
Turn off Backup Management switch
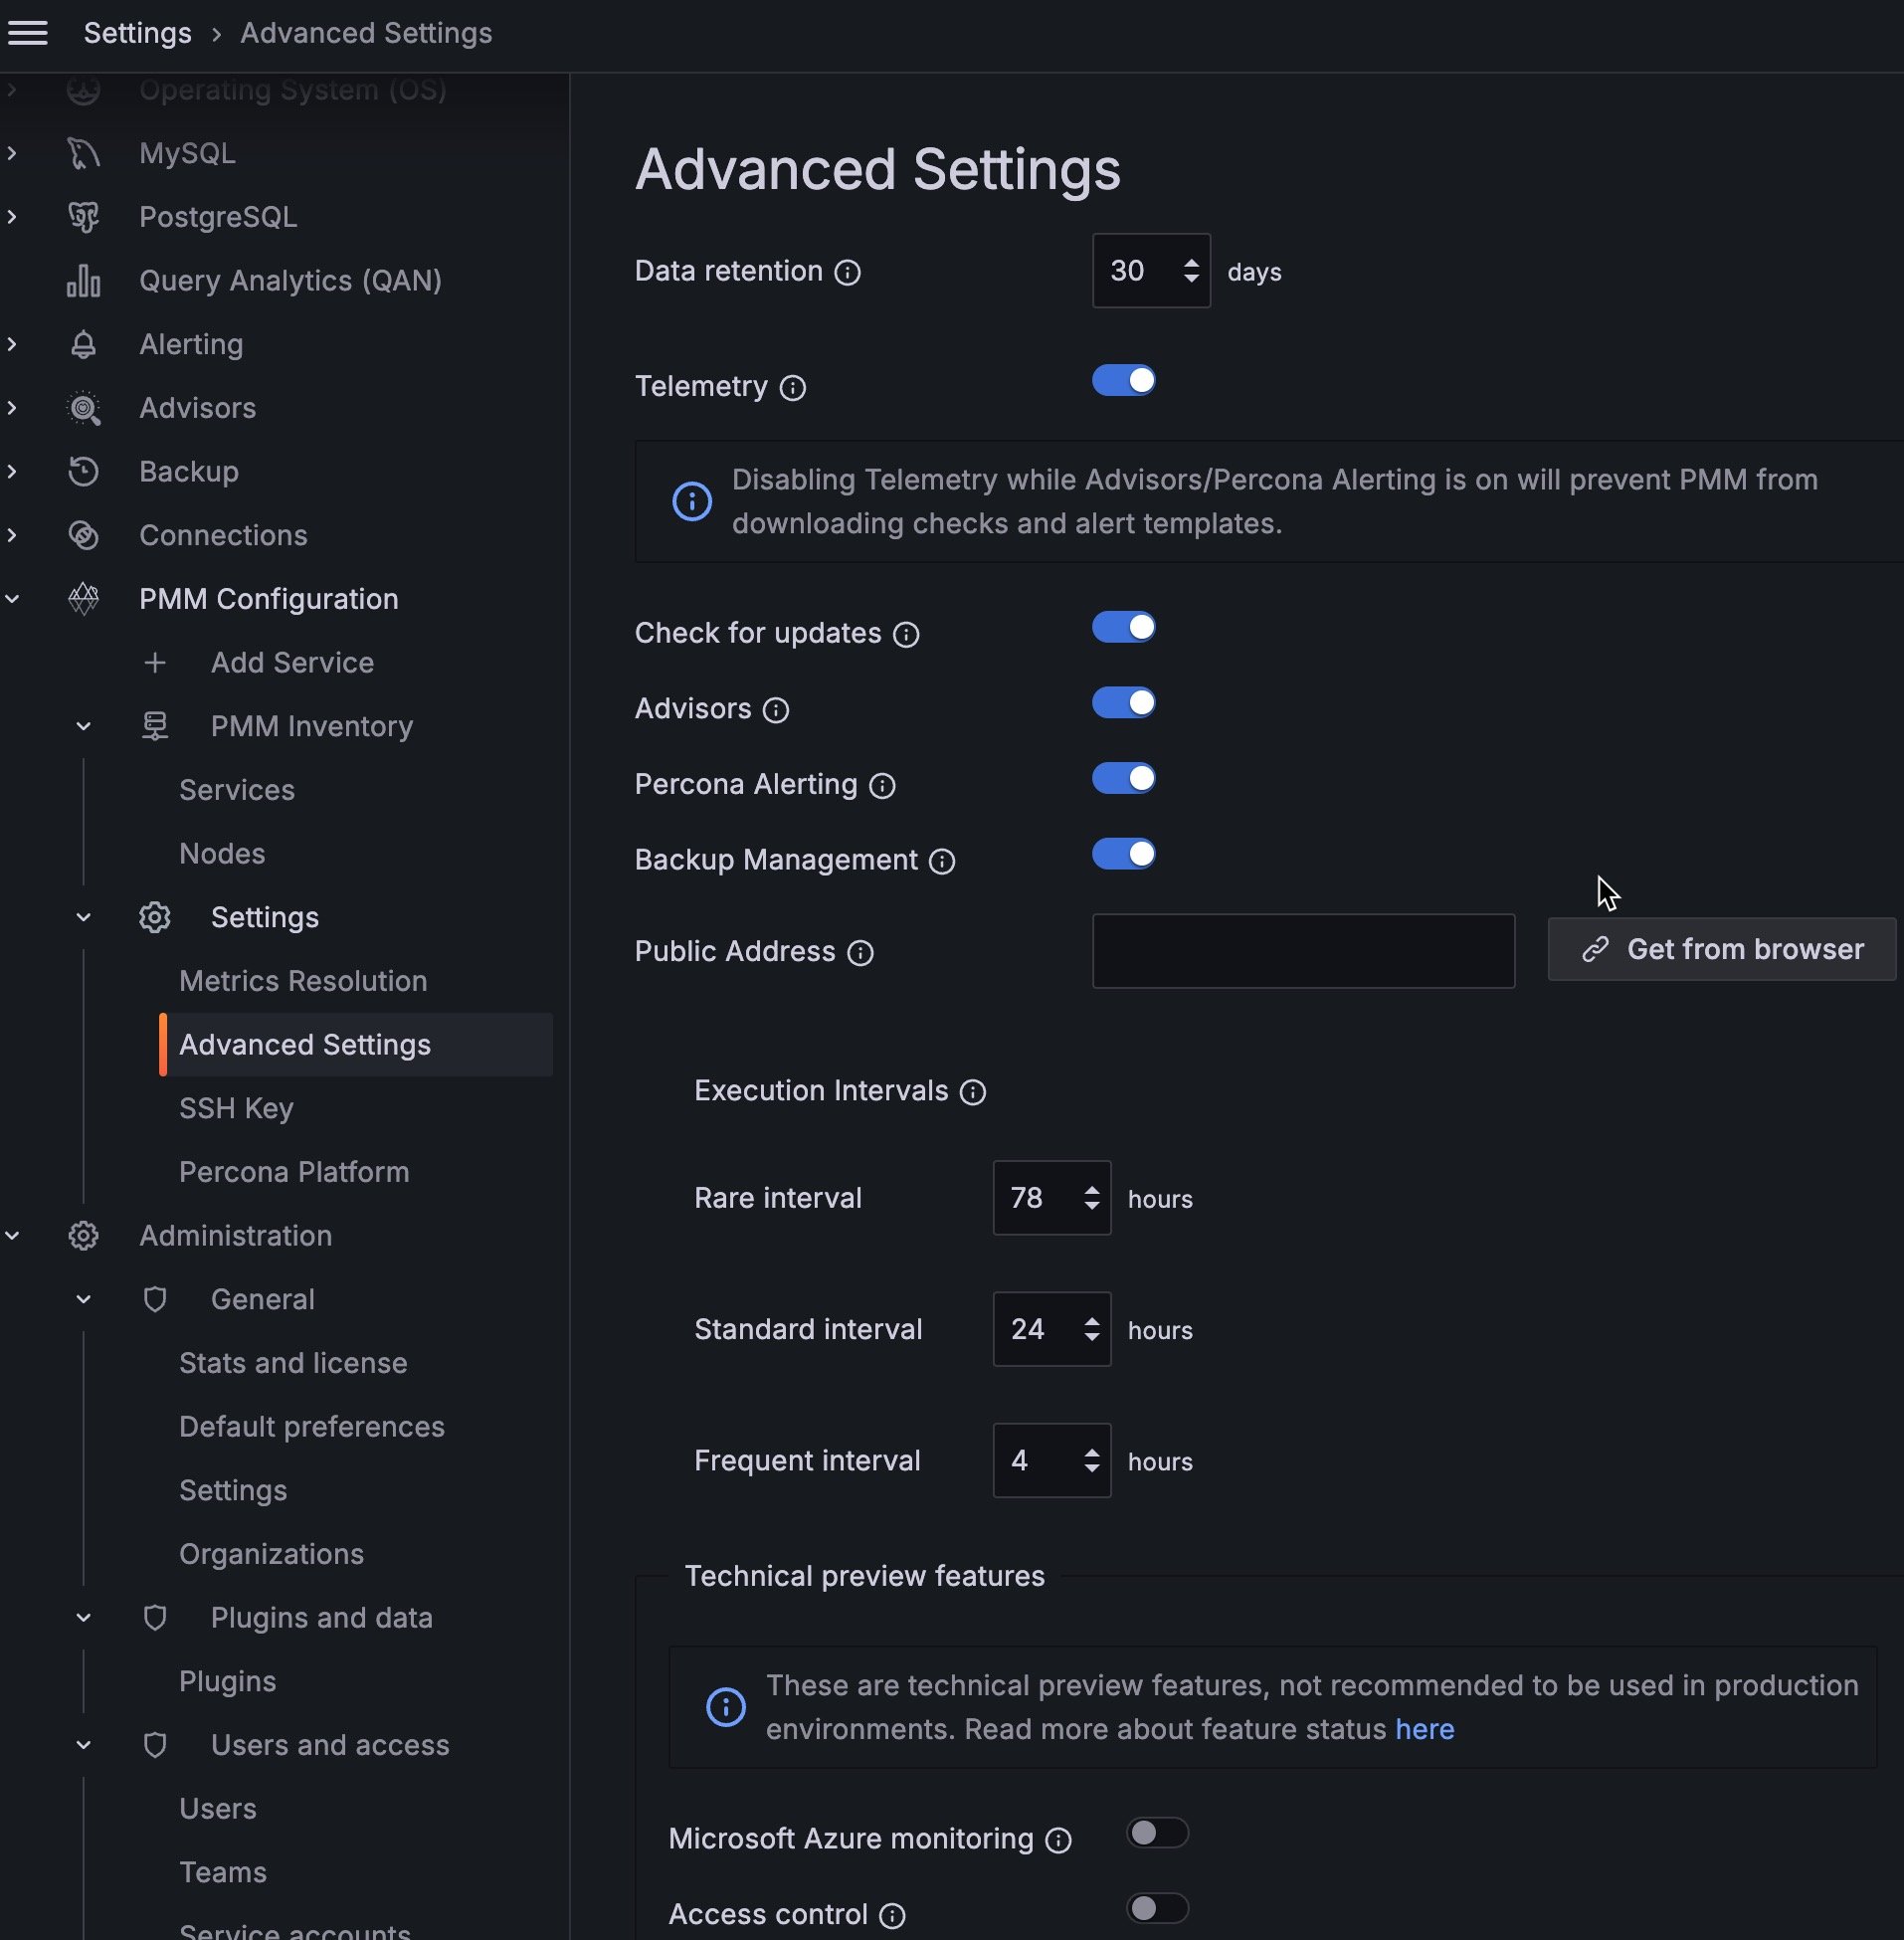(x=1123, y=854)
